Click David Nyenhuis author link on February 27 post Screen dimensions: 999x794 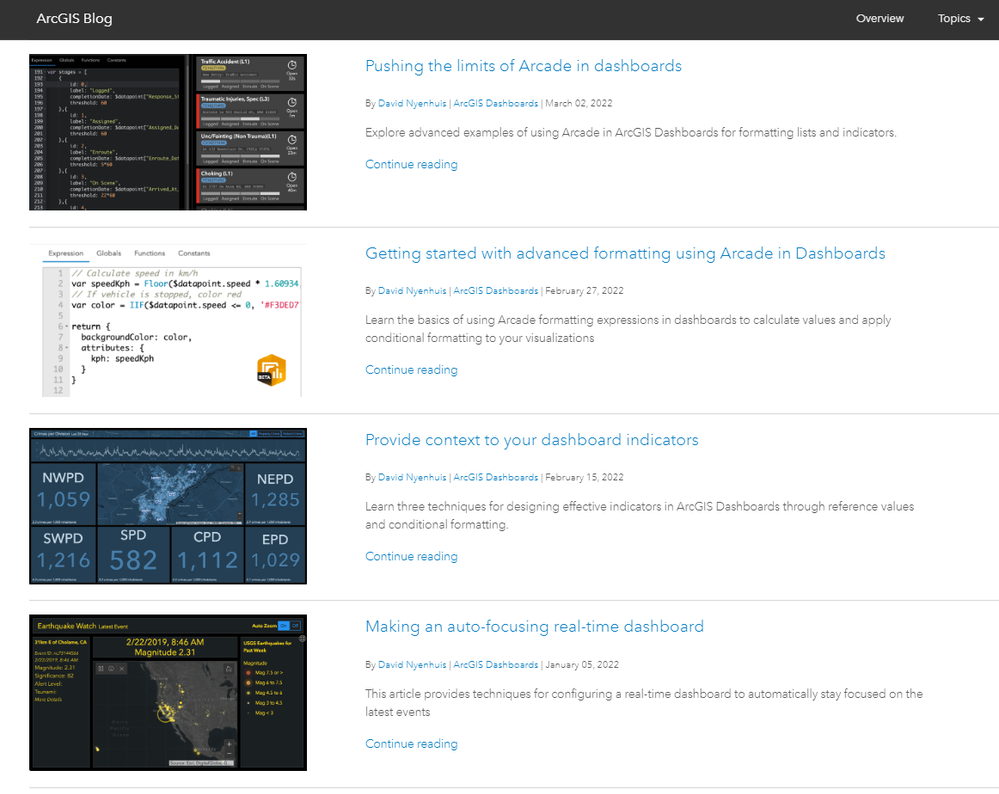(412, 291)
